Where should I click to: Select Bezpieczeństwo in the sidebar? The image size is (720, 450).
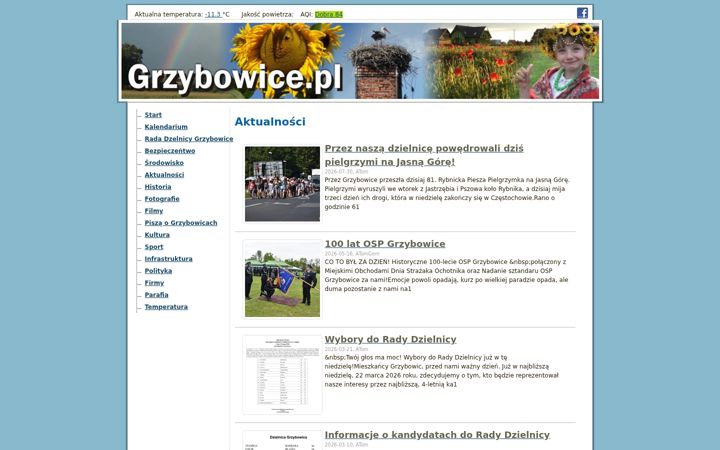click(x=170, y=151)
